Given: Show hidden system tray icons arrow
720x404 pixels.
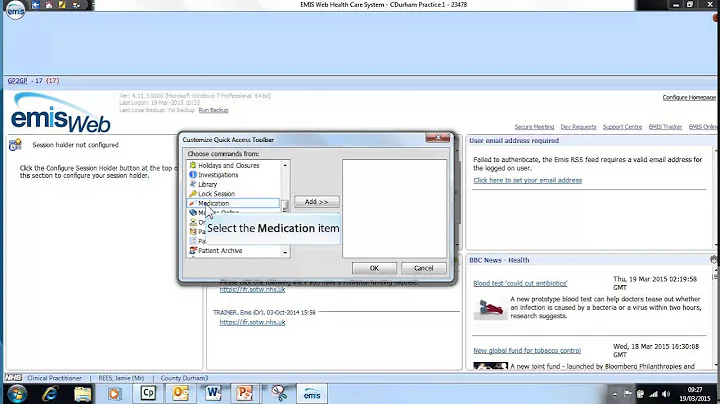Looking at the screenshot, I should (x=615, y=394).
